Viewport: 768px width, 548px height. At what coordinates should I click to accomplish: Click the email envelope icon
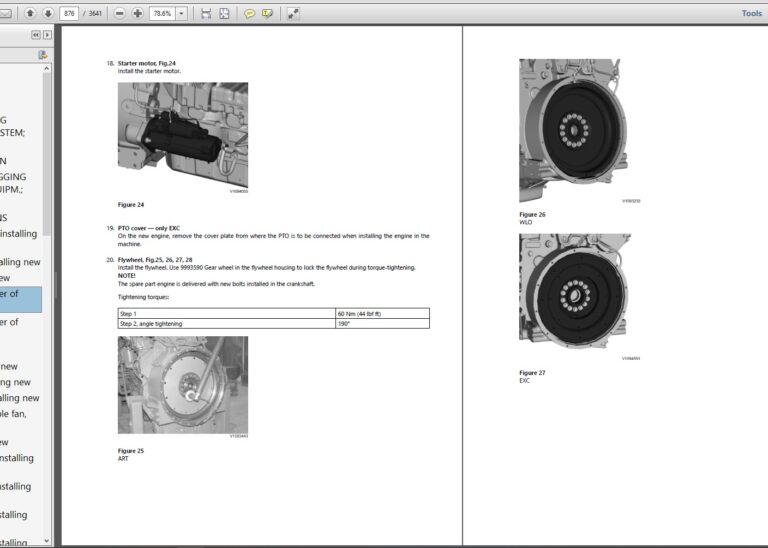click(x=7, y=13)
